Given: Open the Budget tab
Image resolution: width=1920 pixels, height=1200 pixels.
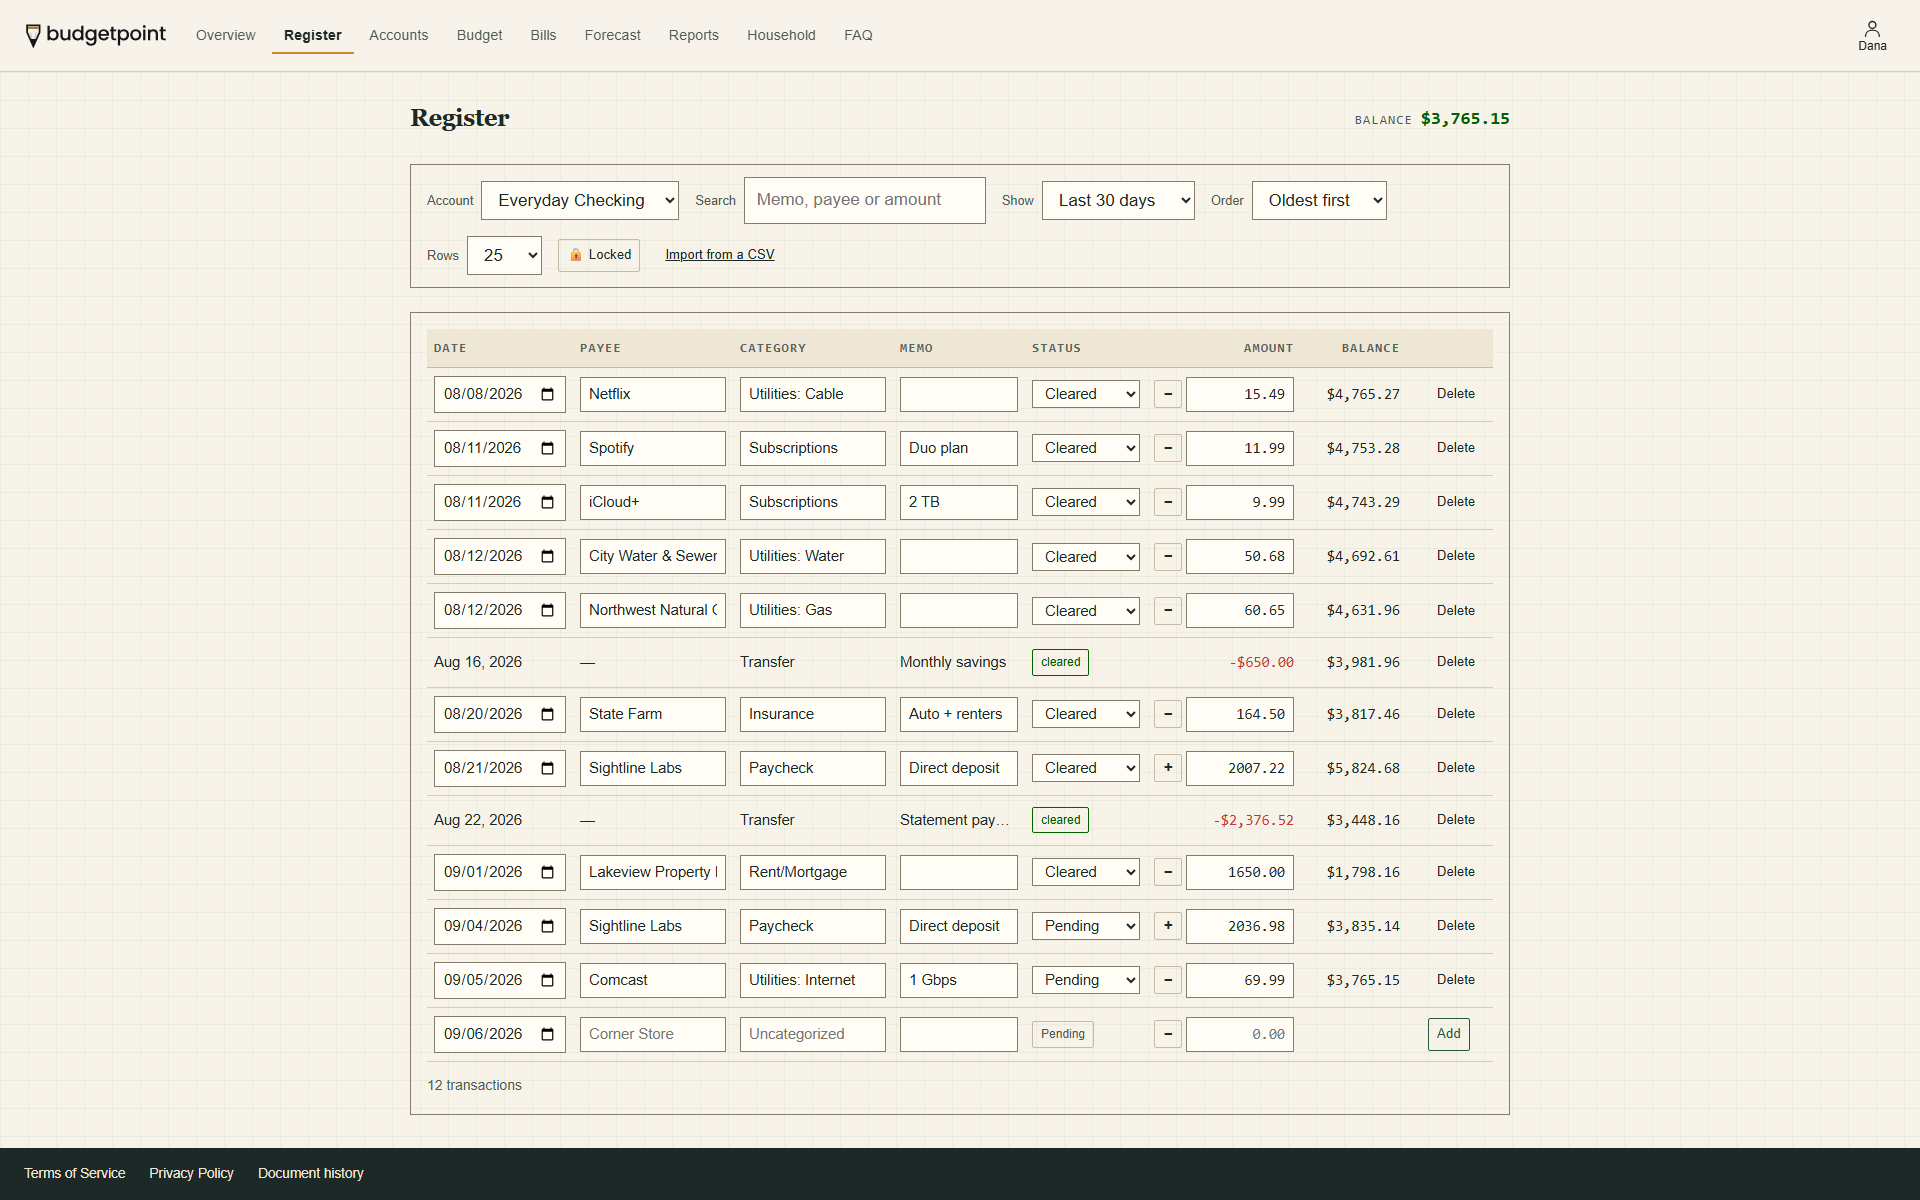Looking at the screenshot, I should pyautogui.click(x=479, y=35).
